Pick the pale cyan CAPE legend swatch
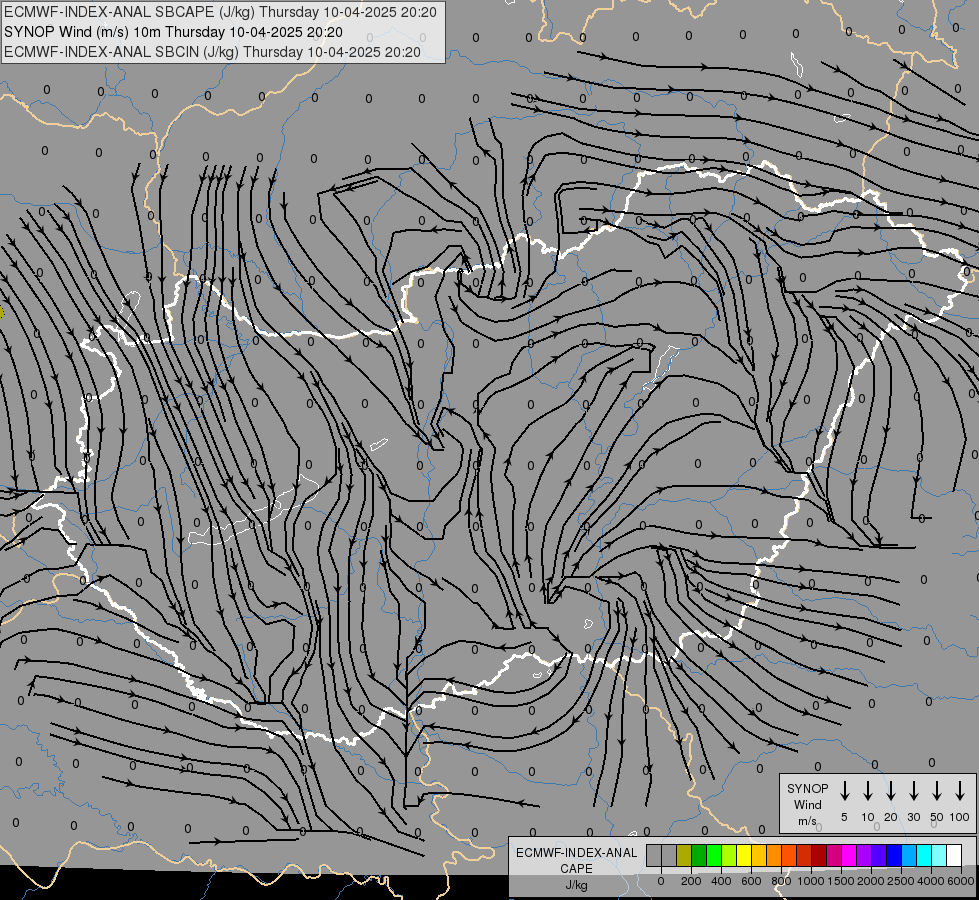The height and width of the screenshot is (900, 979). (939, 855)
